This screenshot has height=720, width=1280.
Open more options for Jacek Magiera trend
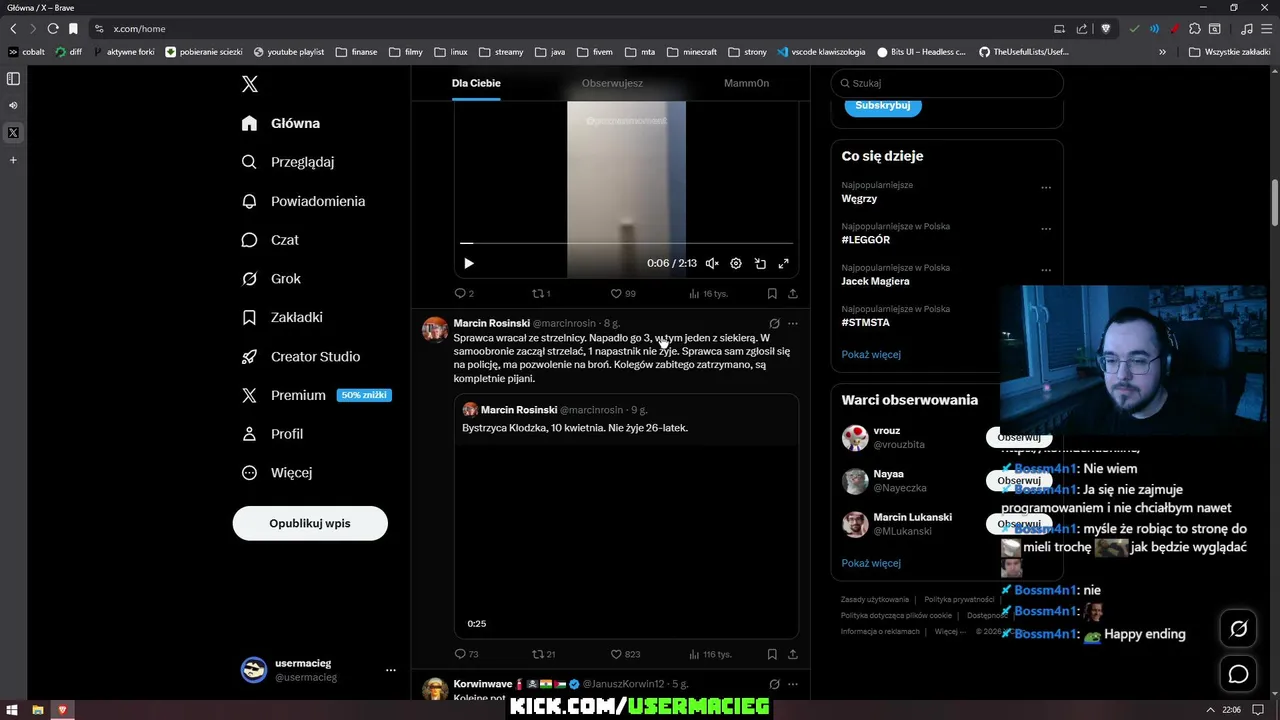point(1046,270)
